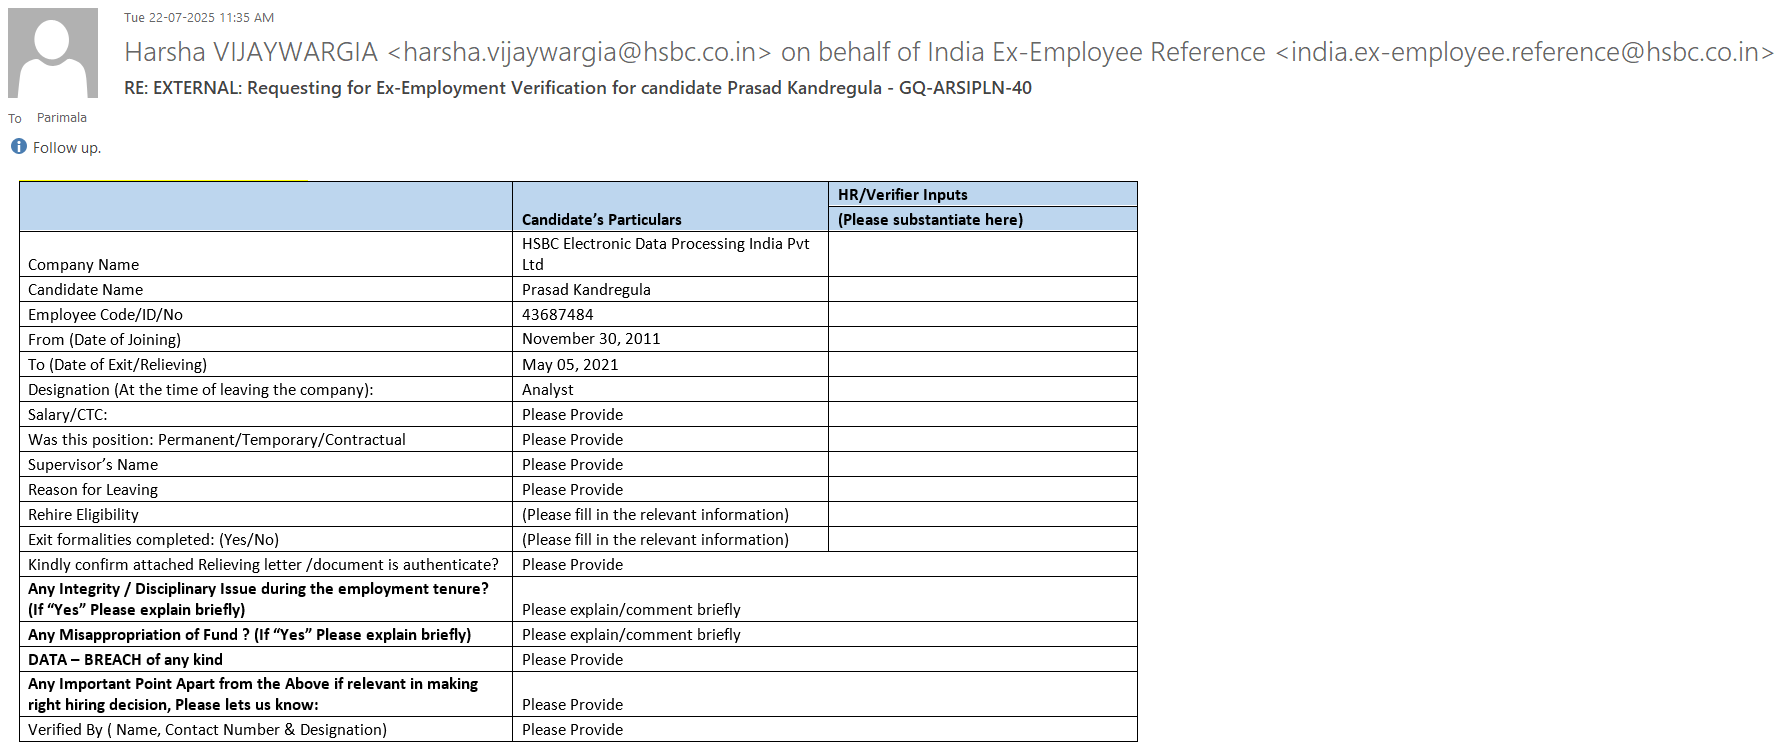Click 'Please Provide' in the Any Important Point row
The width and height of the screenshot is (1781, 743).
pyautogui.click(x=573, y=705)
